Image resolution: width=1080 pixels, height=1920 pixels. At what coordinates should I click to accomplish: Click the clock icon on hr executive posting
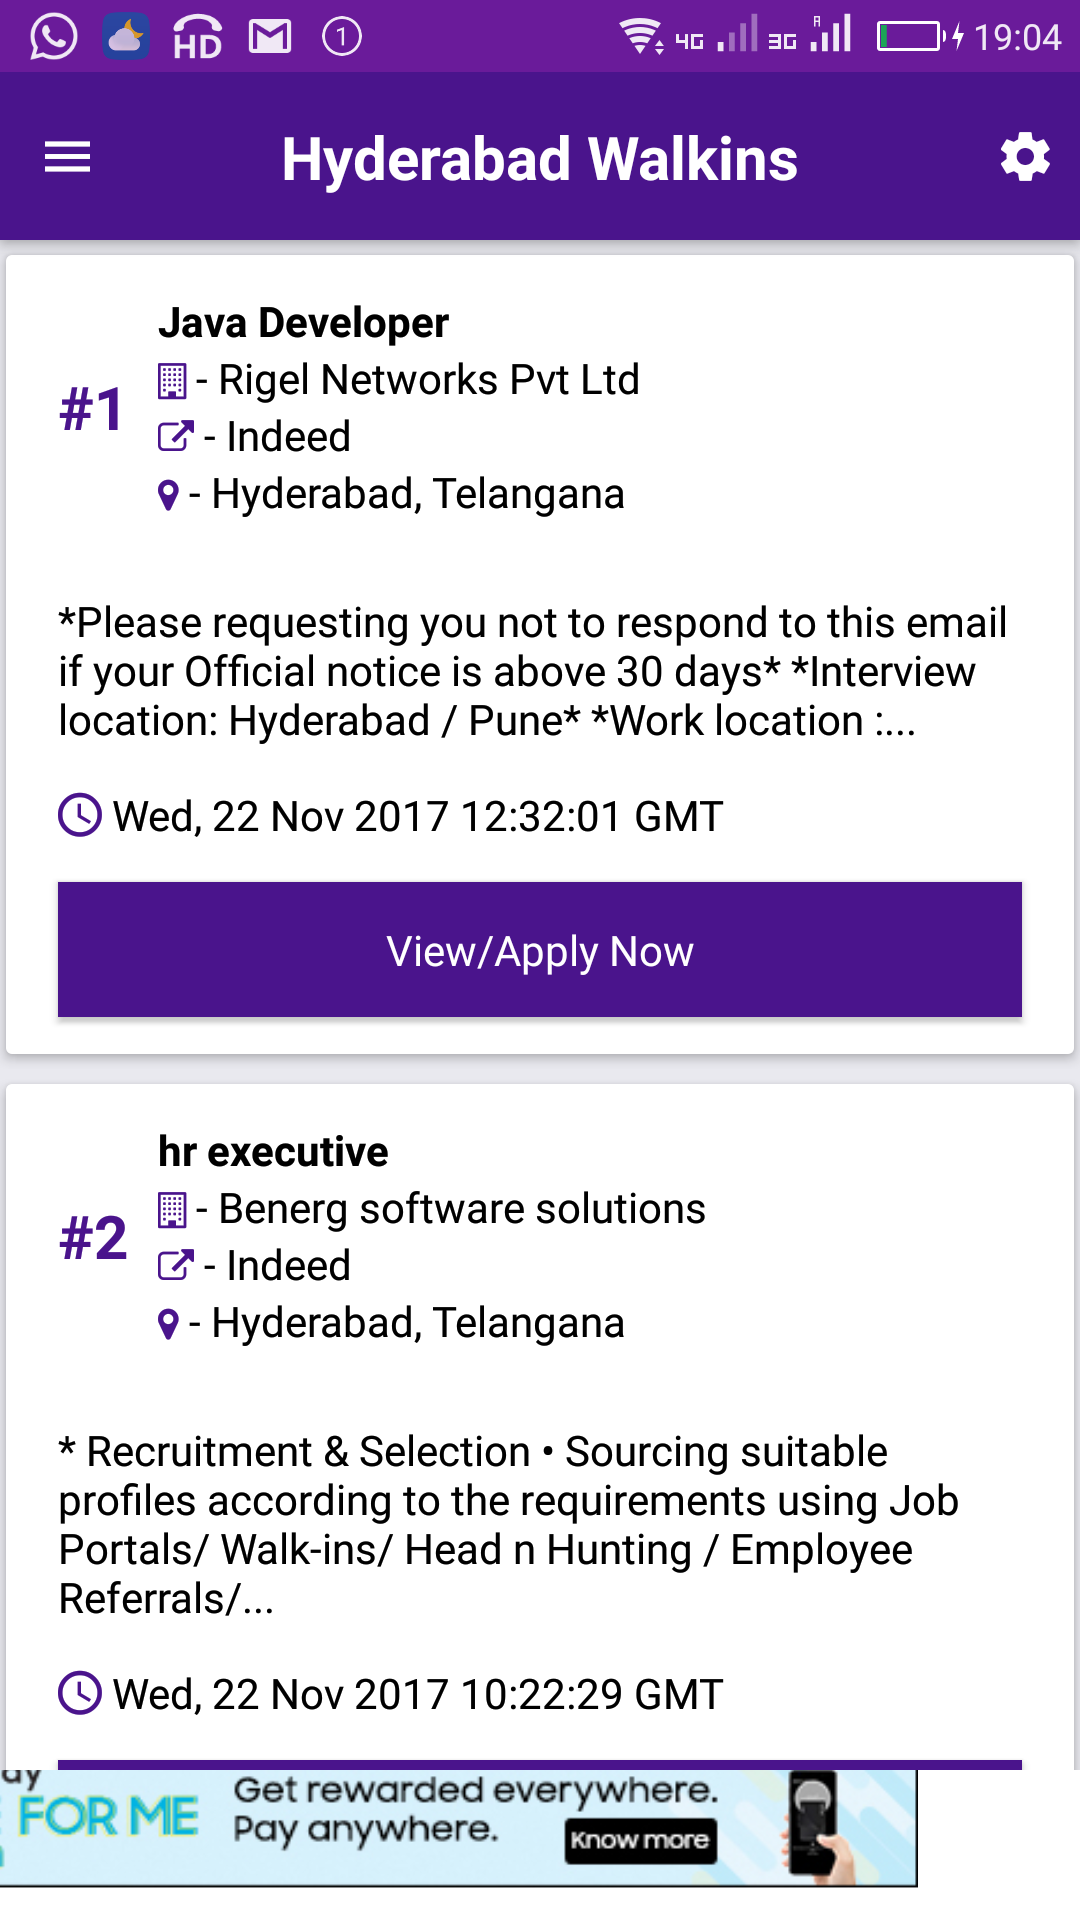[80, 1694]
